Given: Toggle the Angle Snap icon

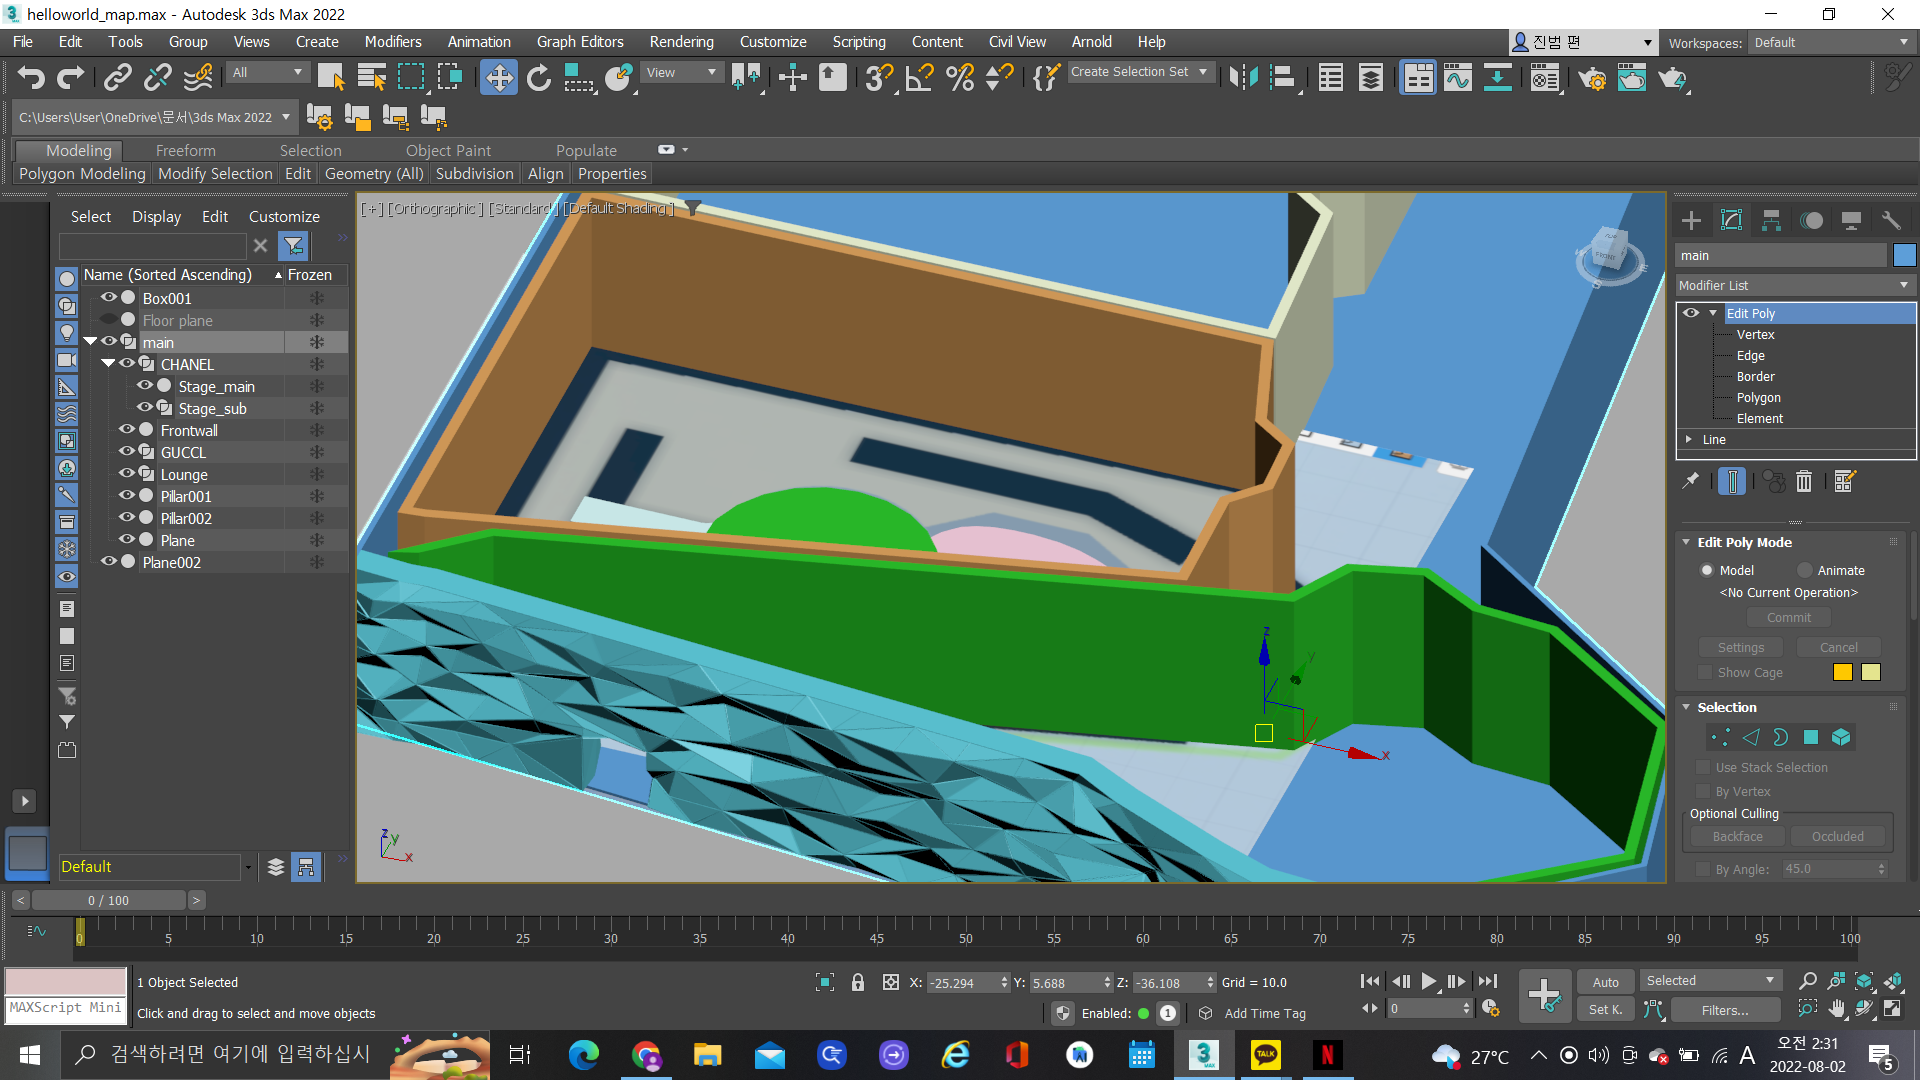Looking at the screenshot, I should point(918,78).
